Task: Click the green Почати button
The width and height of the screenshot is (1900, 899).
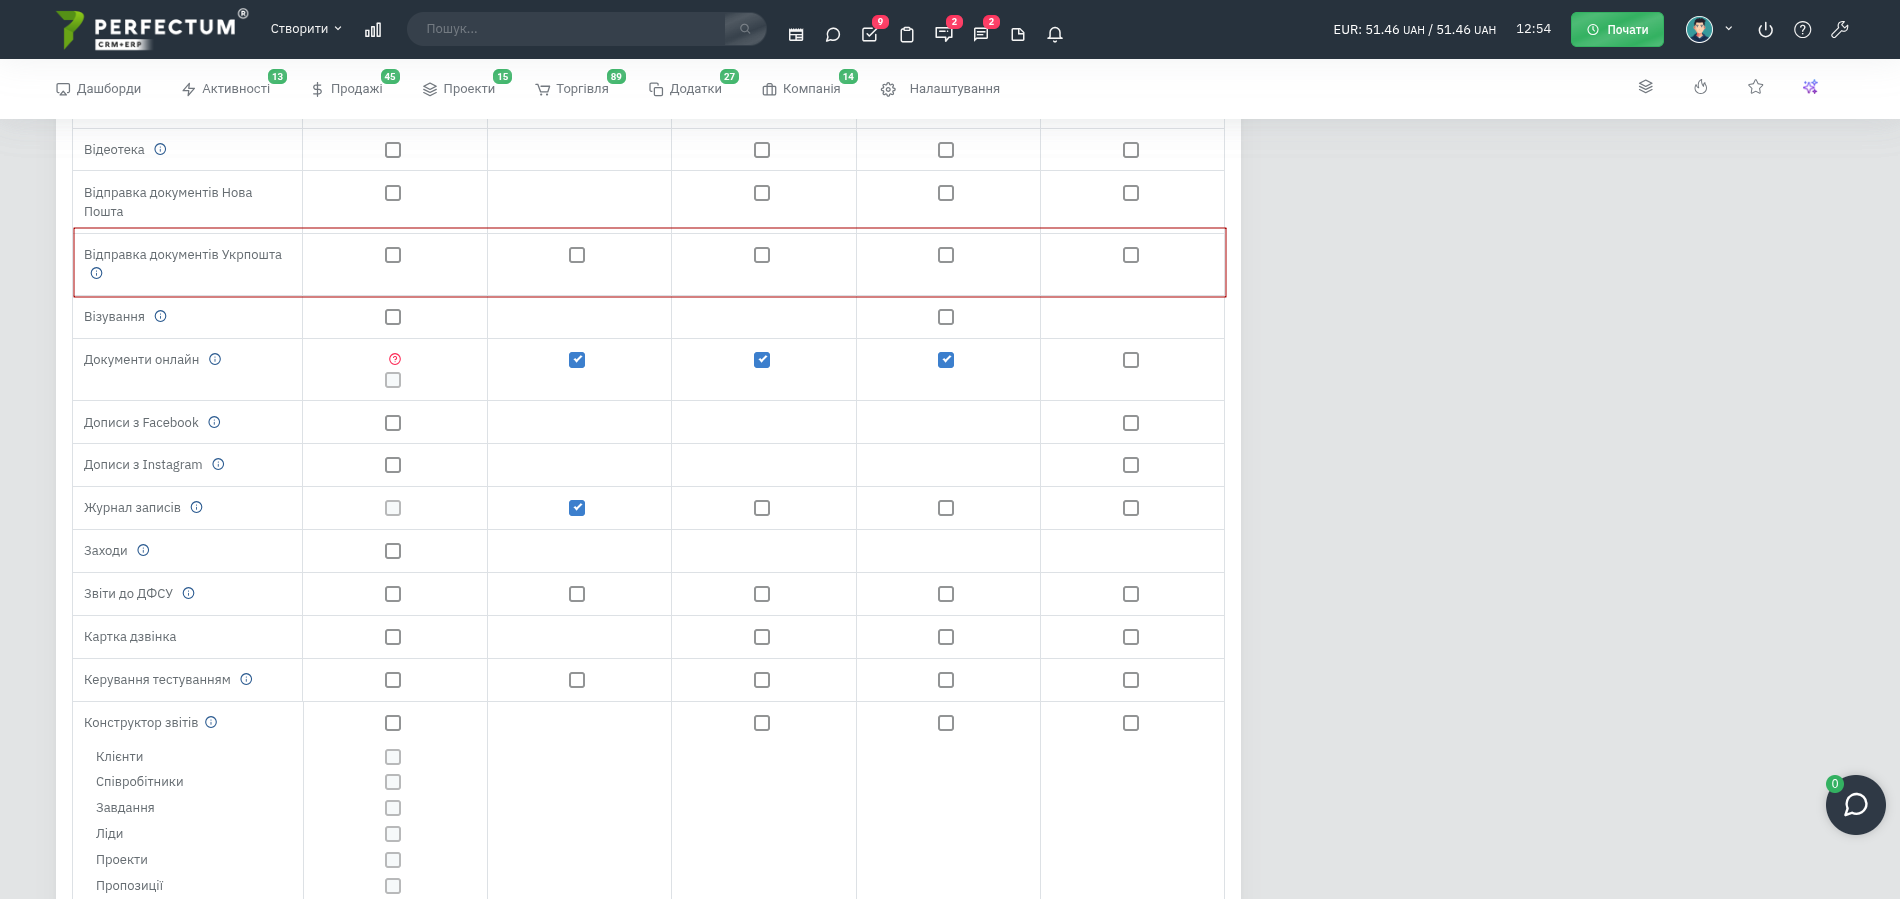Action: [x=1617, y=29]
